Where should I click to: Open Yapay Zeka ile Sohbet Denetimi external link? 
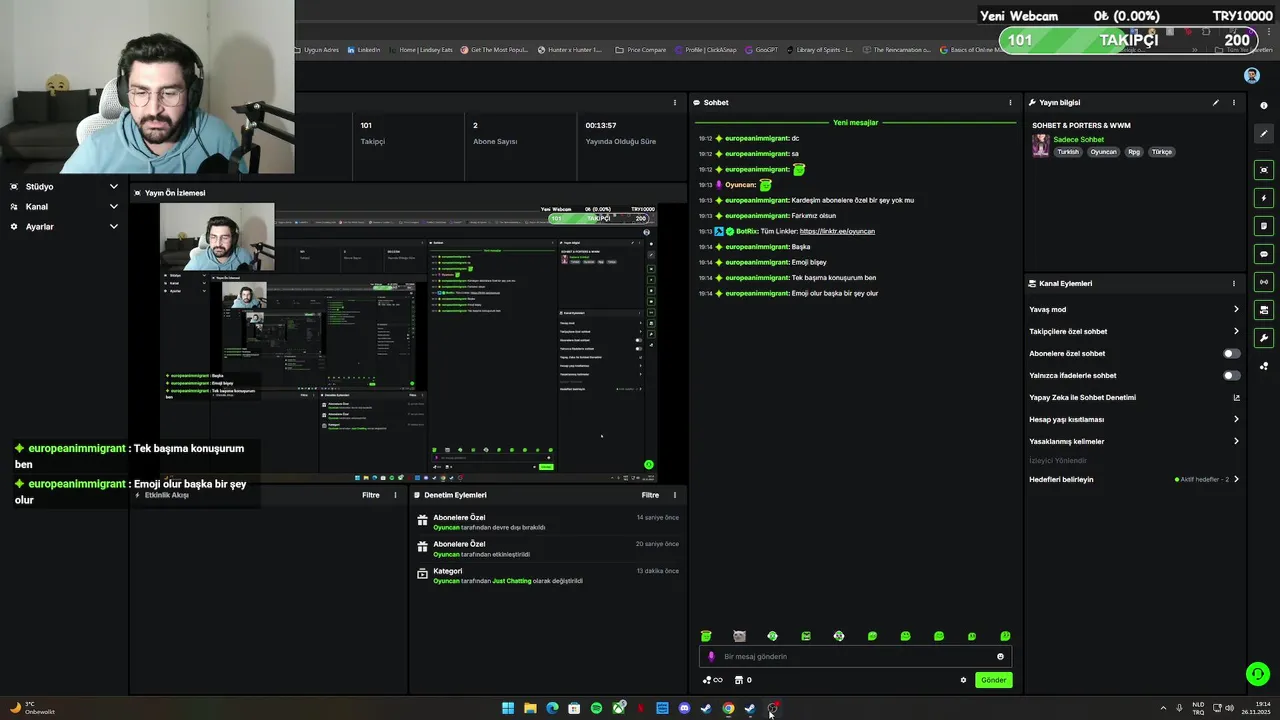tap(1236, 397)
